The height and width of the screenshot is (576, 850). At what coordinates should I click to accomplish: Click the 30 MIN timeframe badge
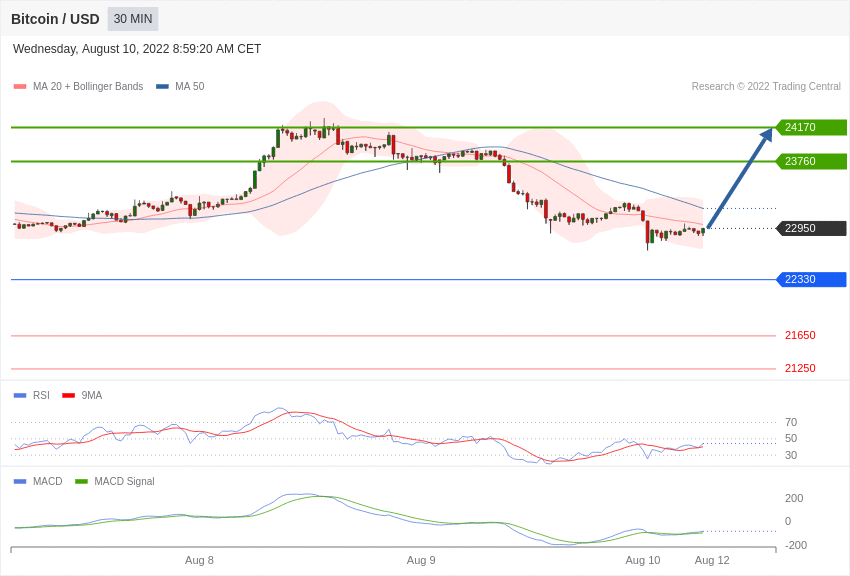(133, 19)
